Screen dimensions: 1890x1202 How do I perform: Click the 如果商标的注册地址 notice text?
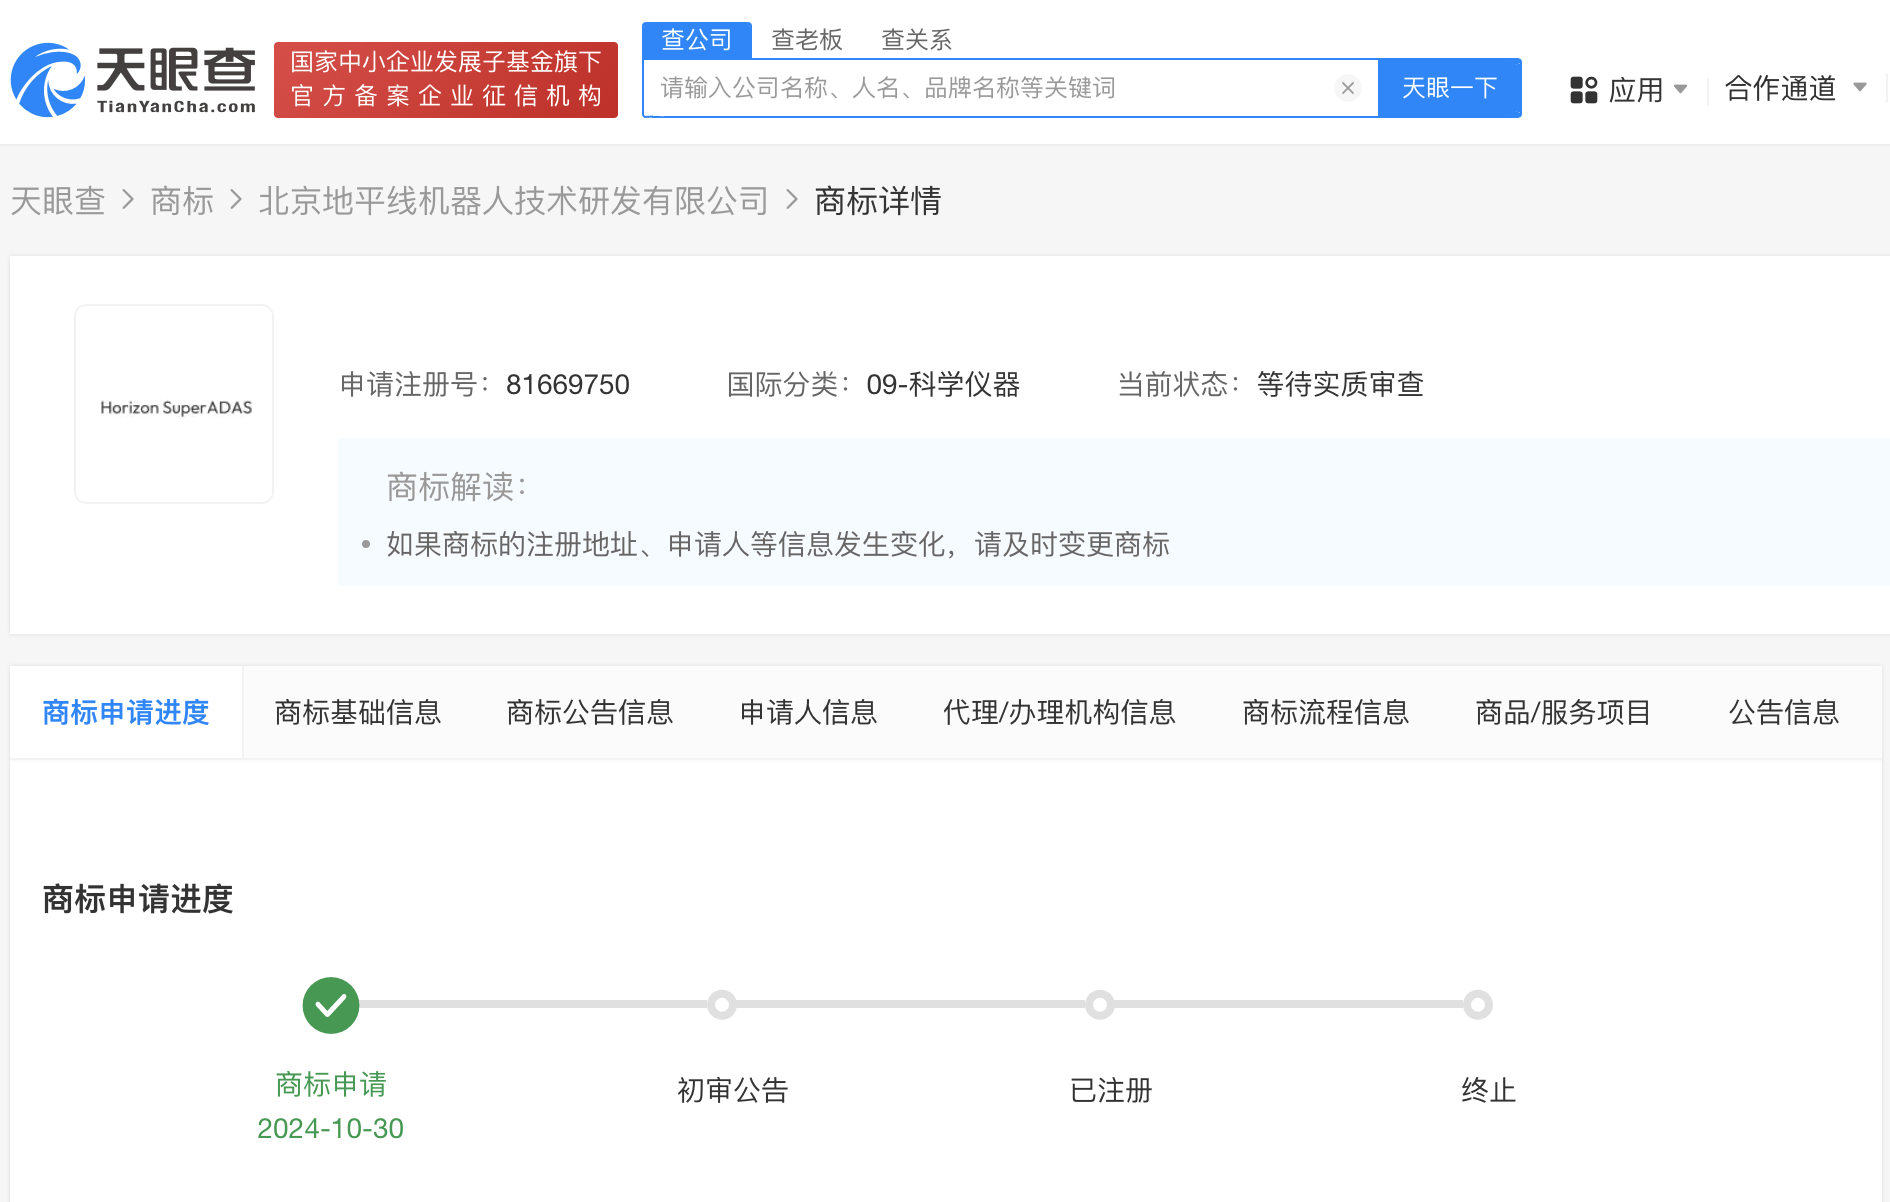(778, 545)
